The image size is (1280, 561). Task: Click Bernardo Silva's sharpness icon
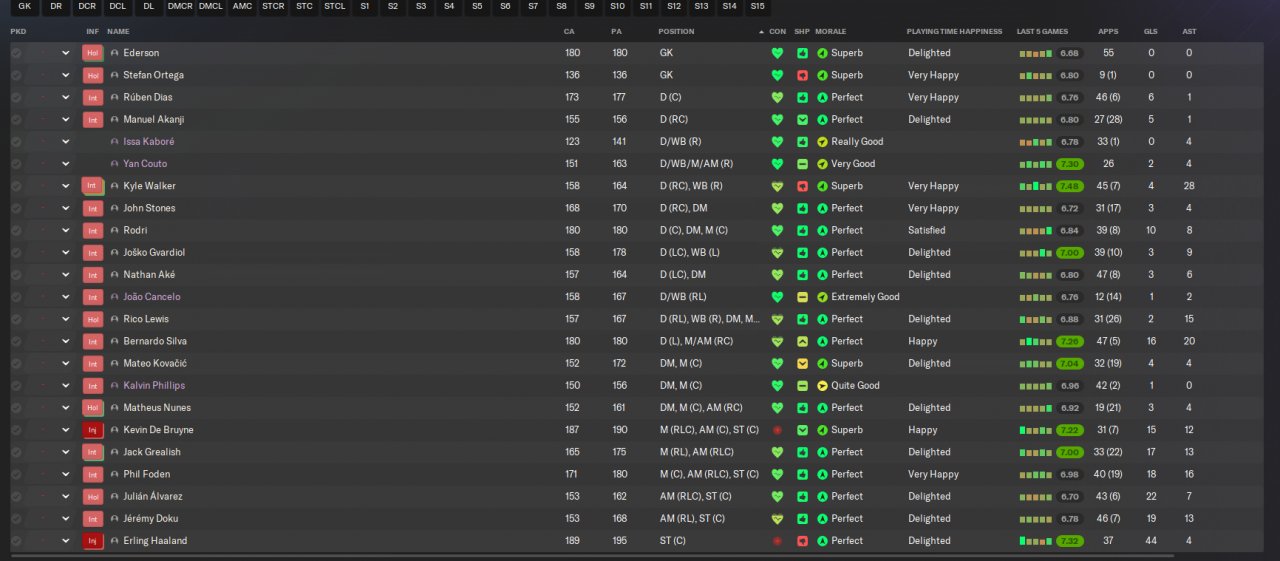coord(802,341)
